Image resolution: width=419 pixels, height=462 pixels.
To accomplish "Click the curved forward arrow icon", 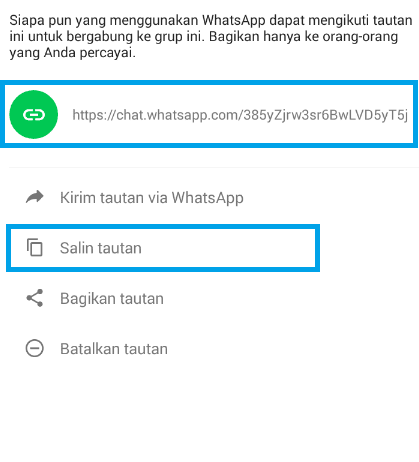I will 35,197.
